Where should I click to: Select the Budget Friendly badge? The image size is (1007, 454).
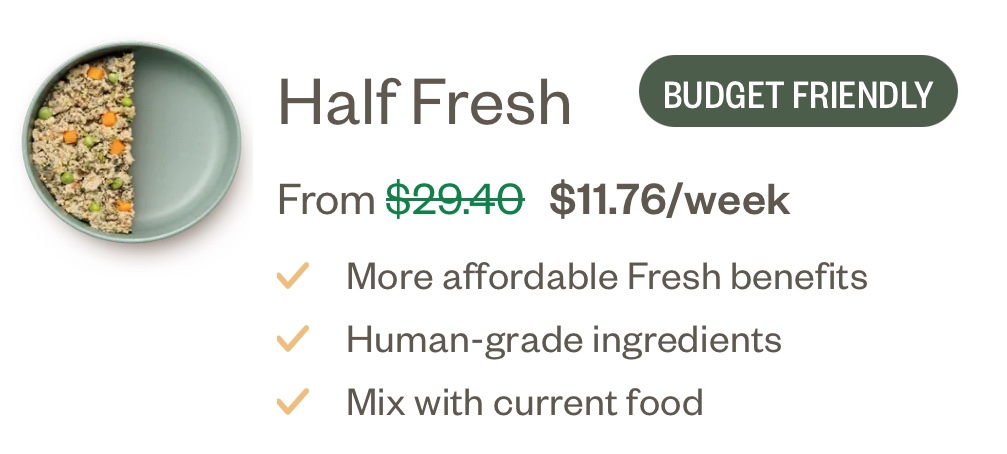click(x=797, y=92)
